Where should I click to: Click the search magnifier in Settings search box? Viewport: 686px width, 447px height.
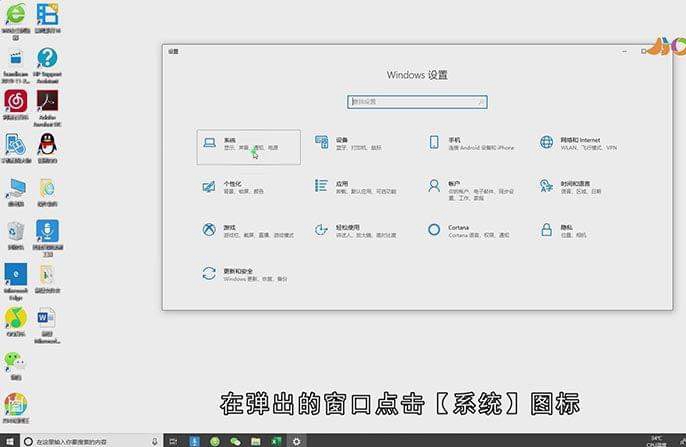pyautogui.click(x=480, y=102)
